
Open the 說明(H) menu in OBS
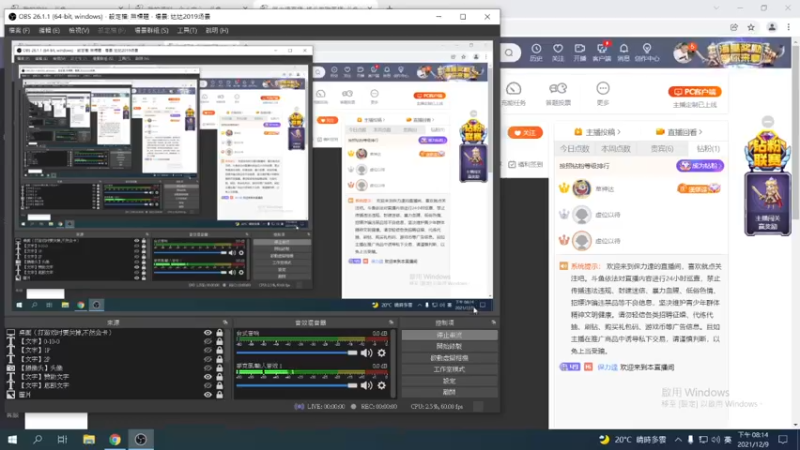[x=217, y=31]
